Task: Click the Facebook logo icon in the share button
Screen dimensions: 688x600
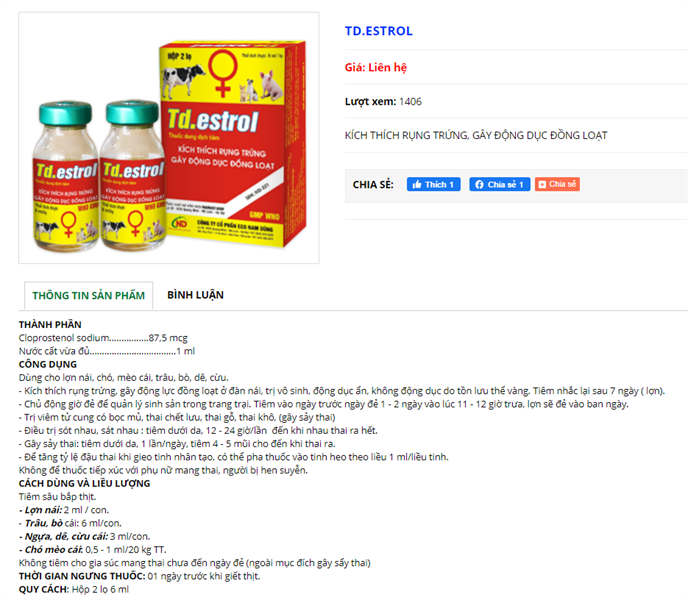Action: pyautogui.click(x=479, y=184)
